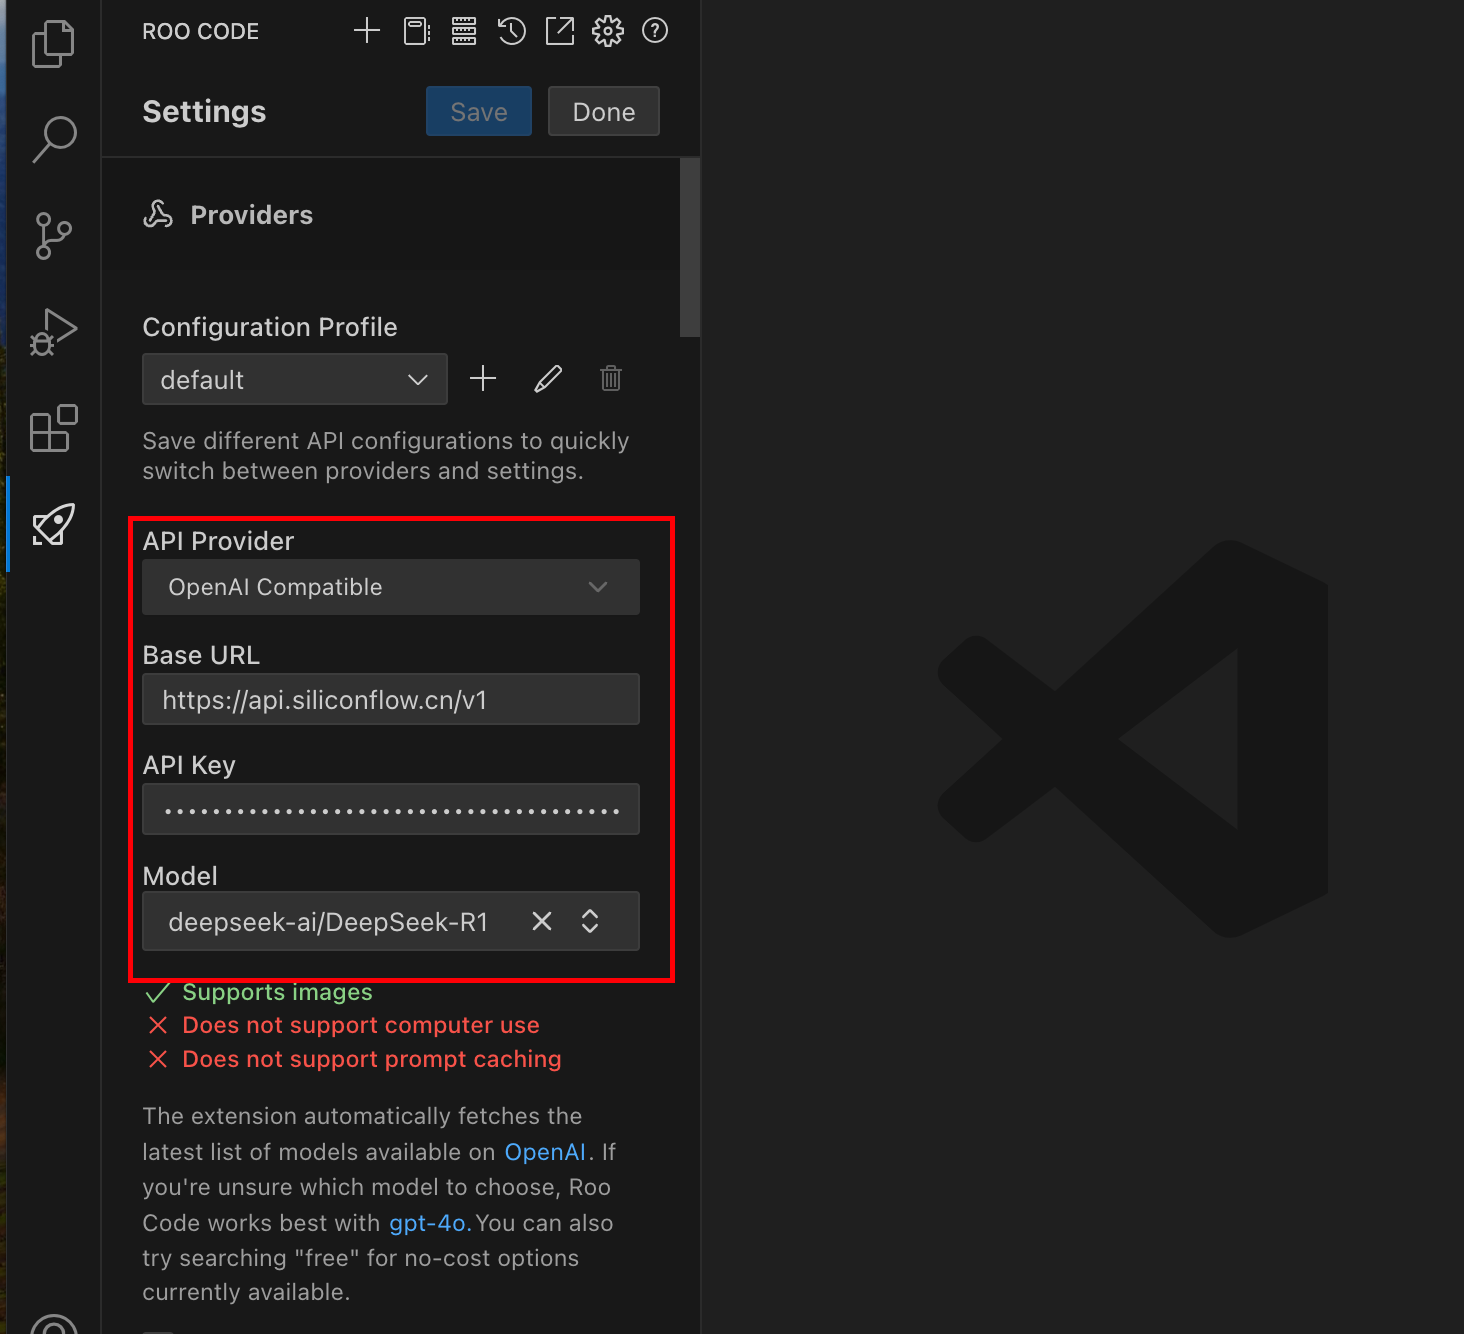Screen dimensions: 1464x1334
Task: Open Roo Code task history
Action: coord(512,31)
